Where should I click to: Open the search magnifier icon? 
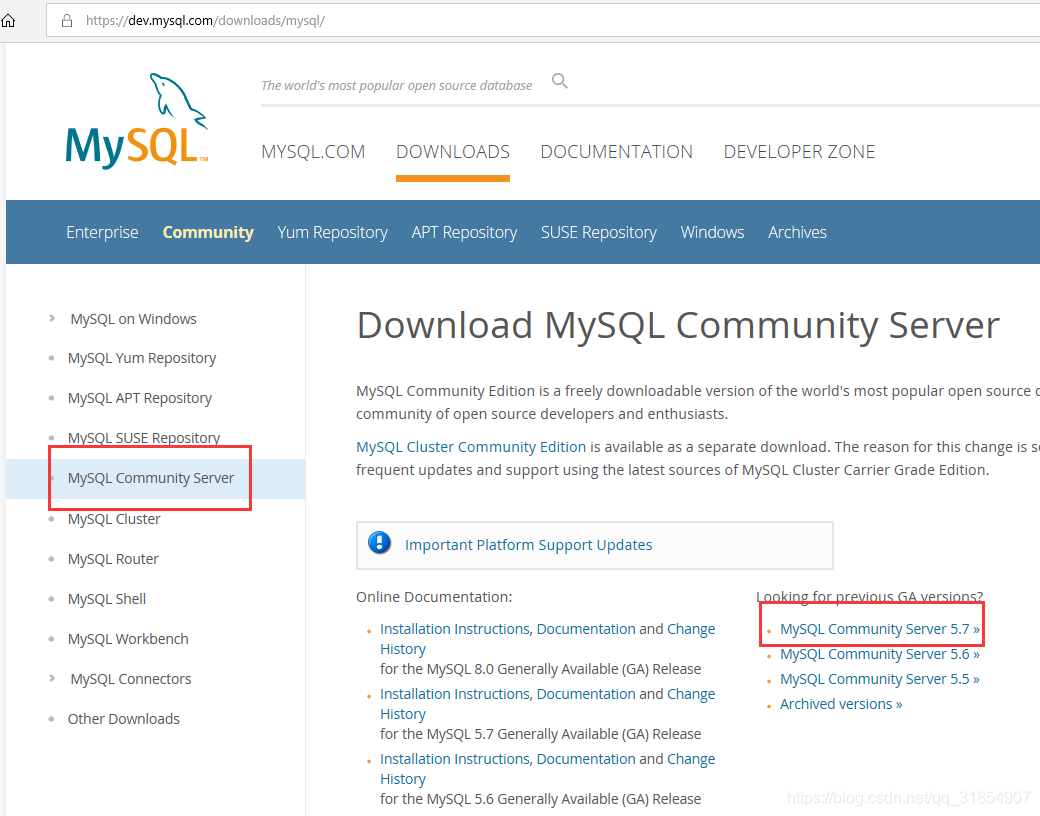[x=559, y=80]
